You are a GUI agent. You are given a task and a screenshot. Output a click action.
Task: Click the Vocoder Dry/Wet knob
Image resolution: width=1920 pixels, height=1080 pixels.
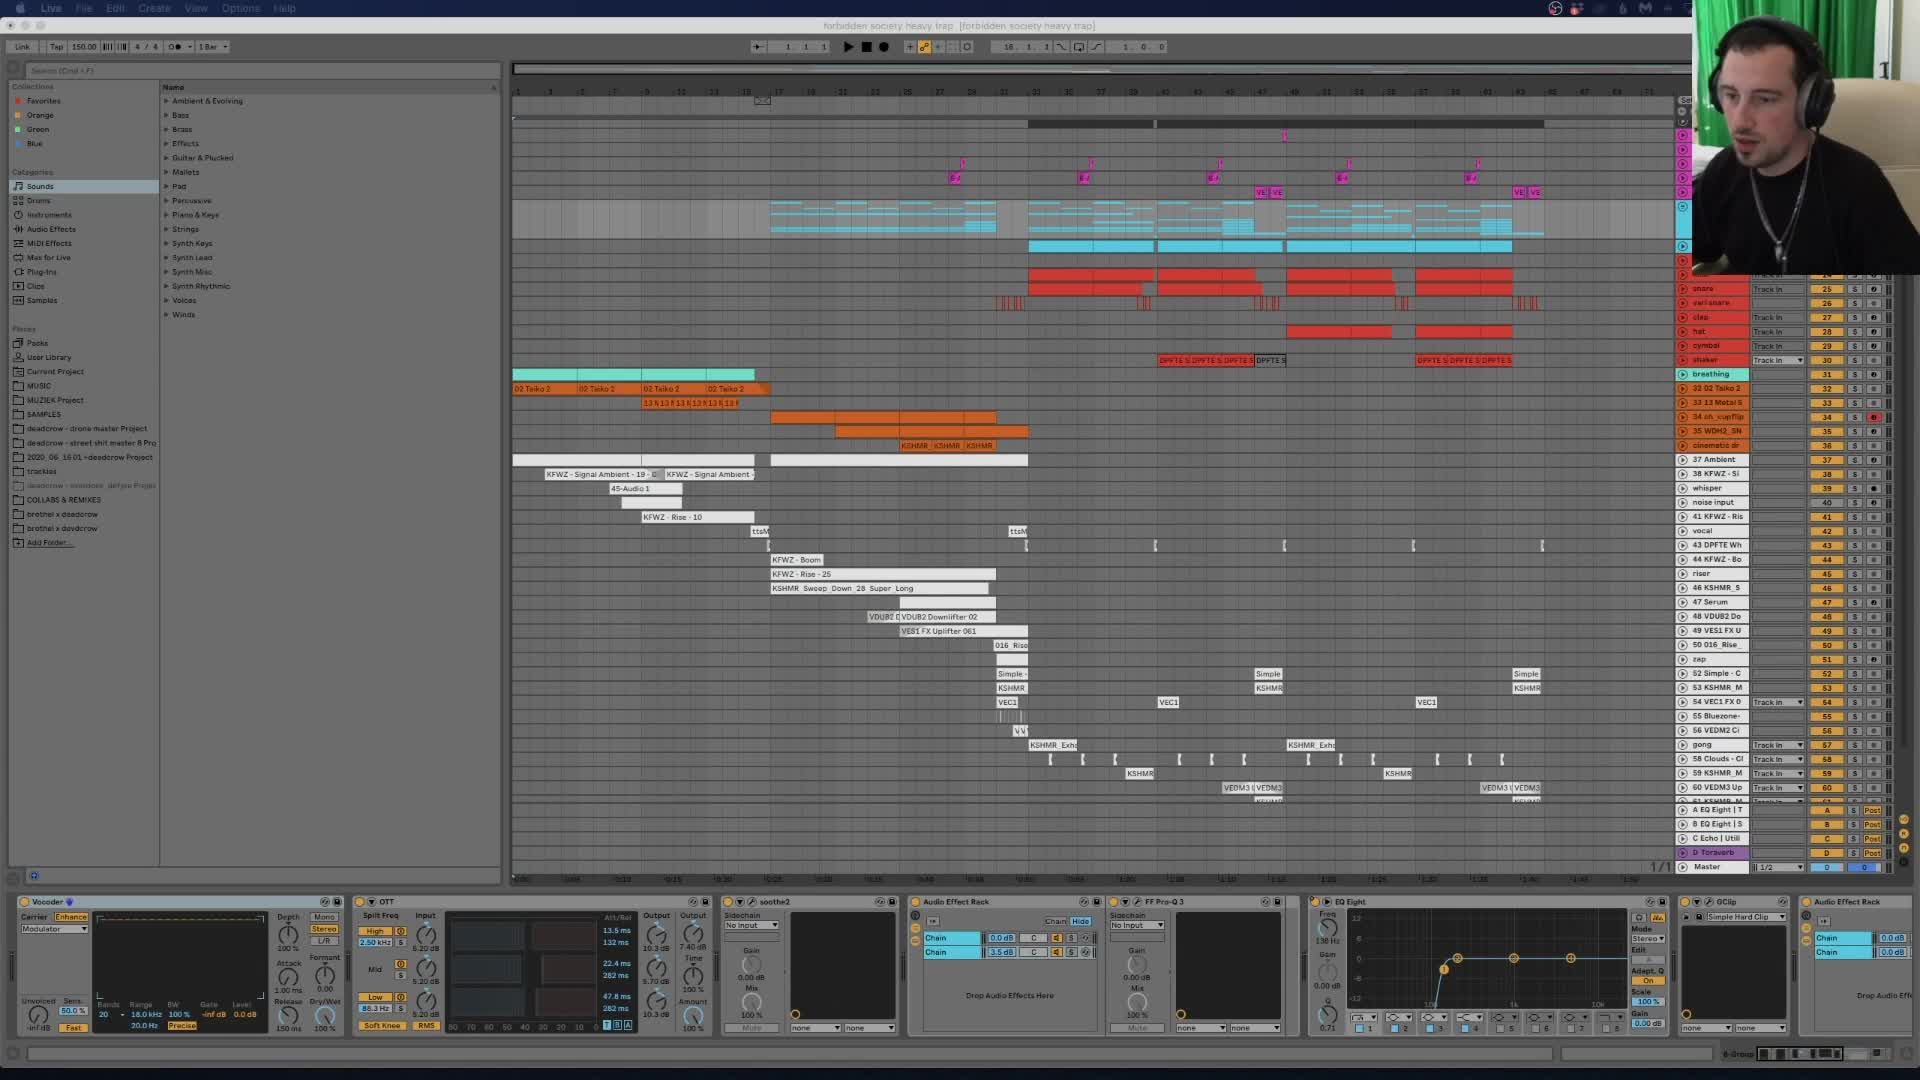325,1015
